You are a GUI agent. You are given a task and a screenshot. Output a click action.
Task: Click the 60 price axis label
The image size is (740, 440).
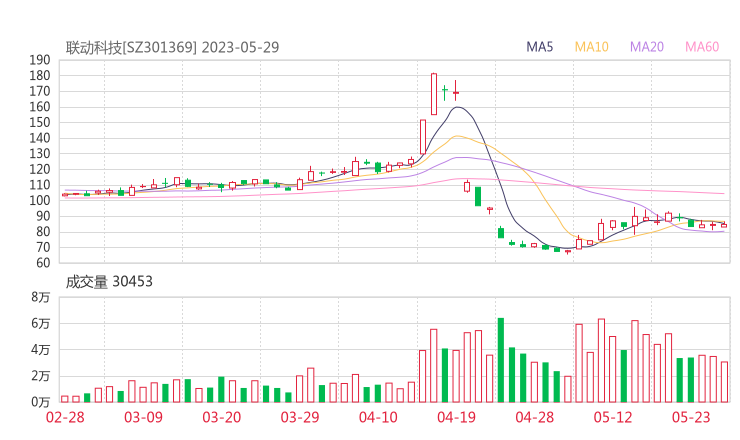(43, 263)
